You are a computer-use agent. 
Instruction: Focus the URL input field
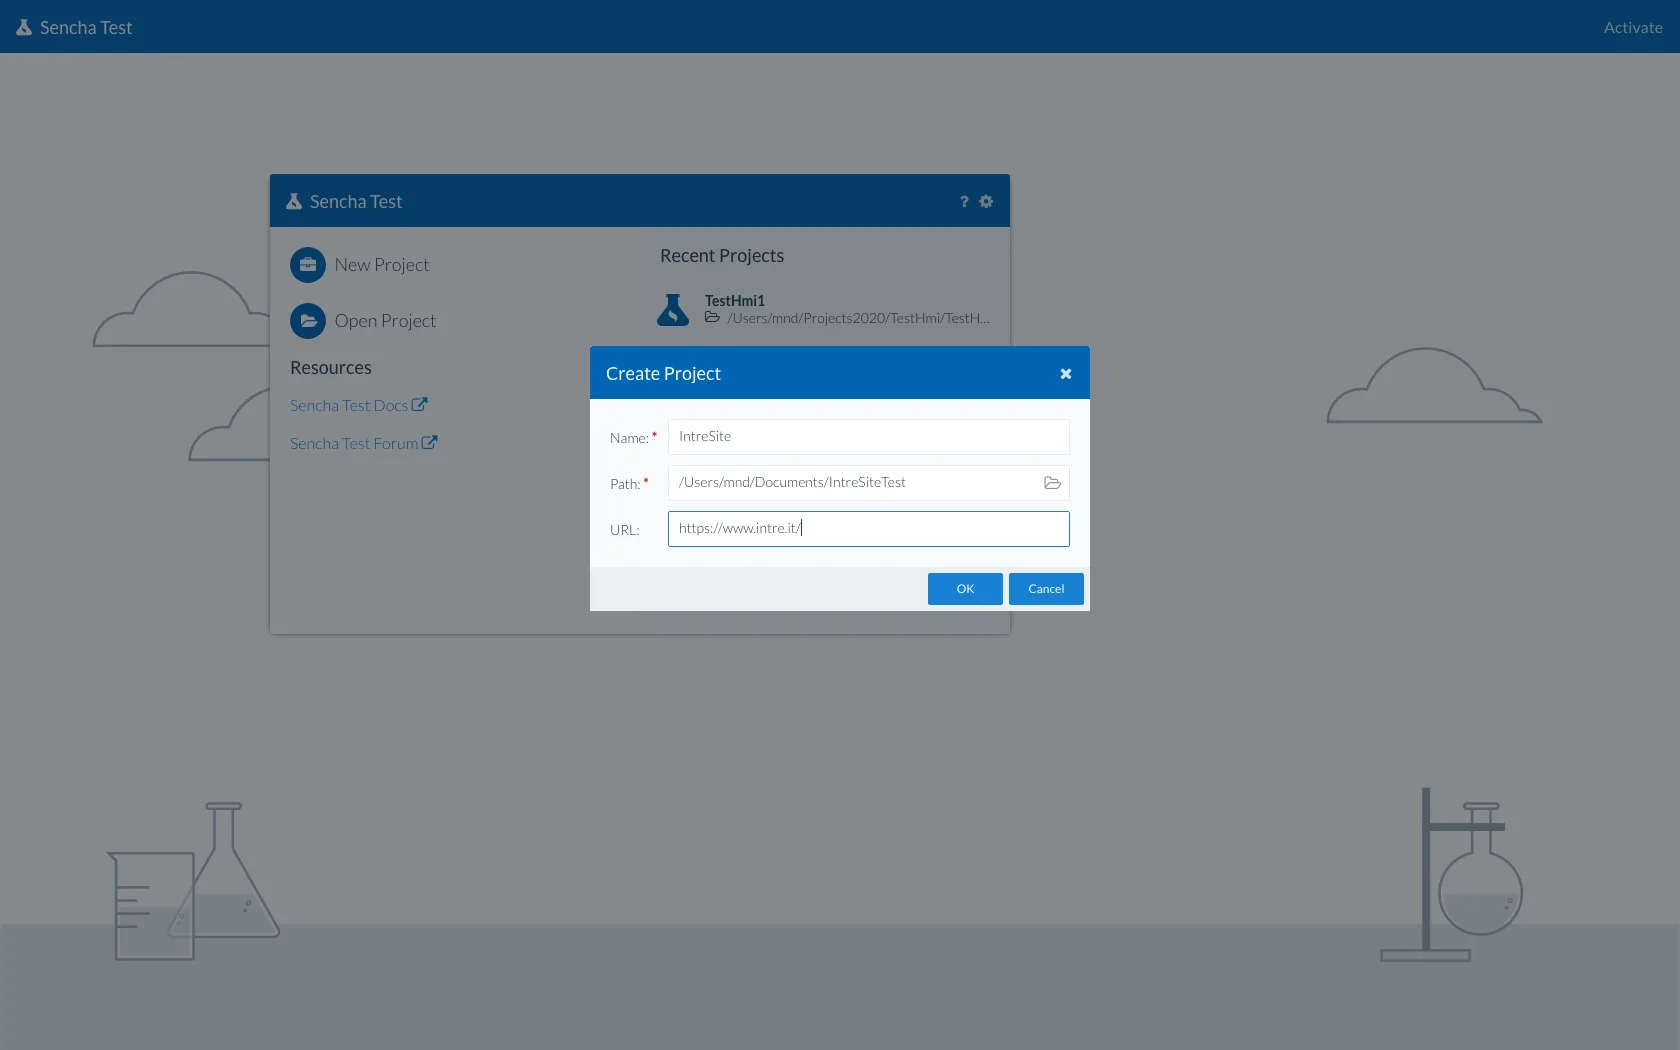click(869, 529)
